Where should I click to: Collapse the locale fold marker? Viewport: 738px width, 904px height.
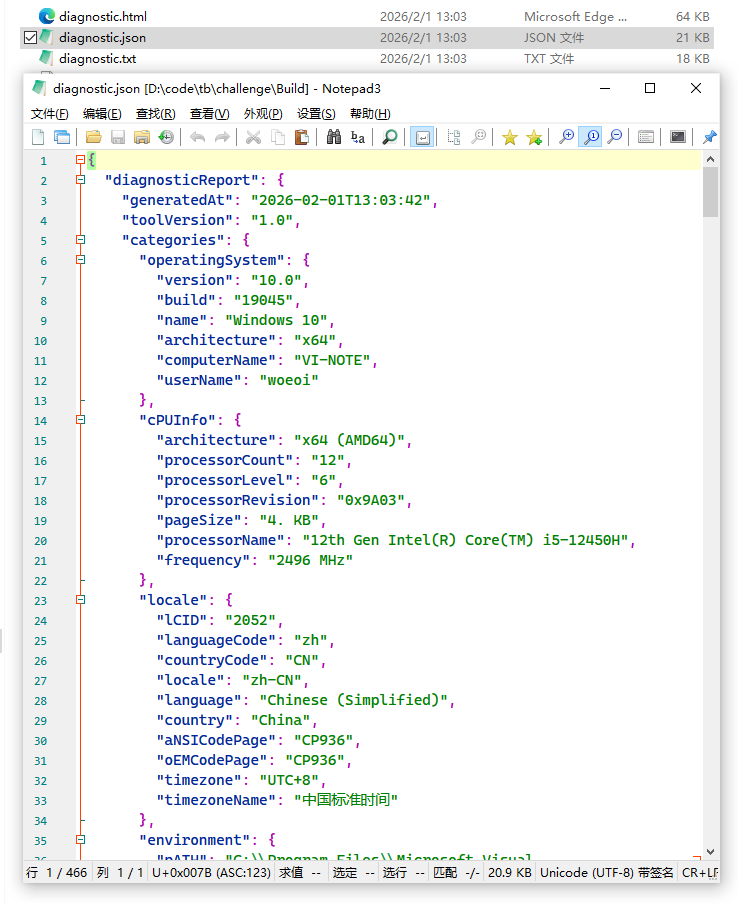tap(80, 600)
